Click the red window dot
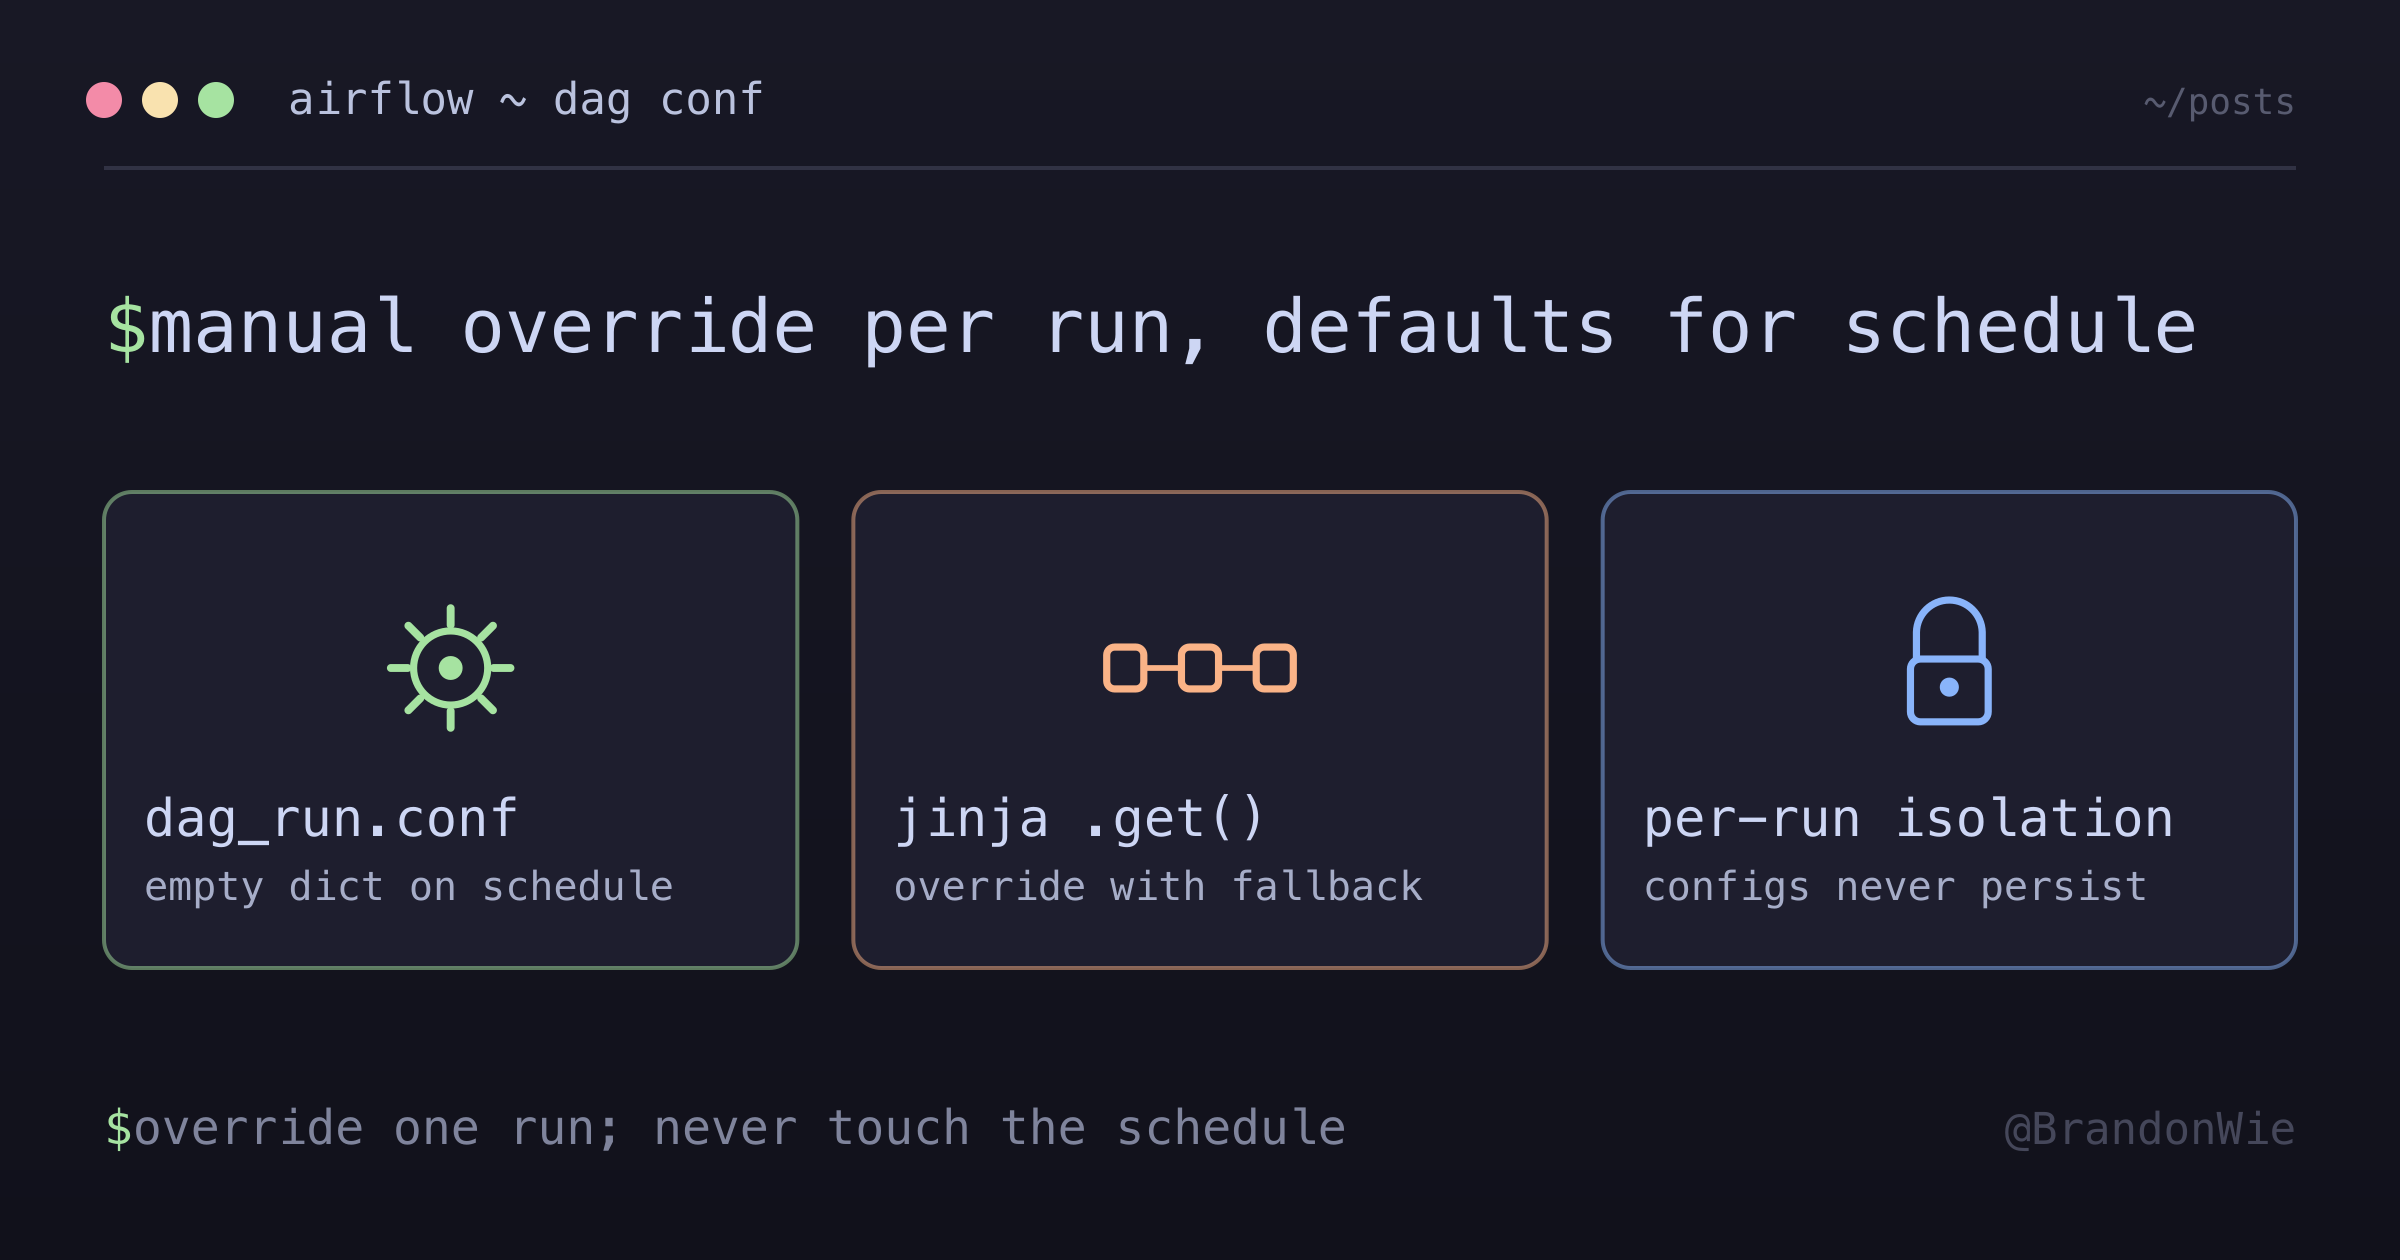The height and width of the screenshot is (1260, 2400). coord(104,100)
